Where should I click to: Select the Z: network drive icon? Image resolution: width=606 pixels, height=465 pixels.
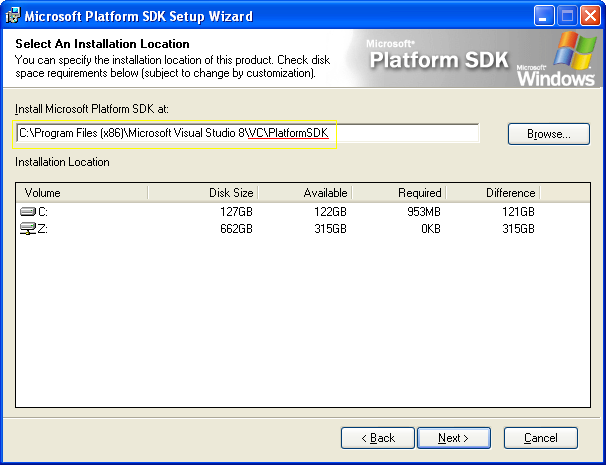pyautogui.click(x=28, y=229)
